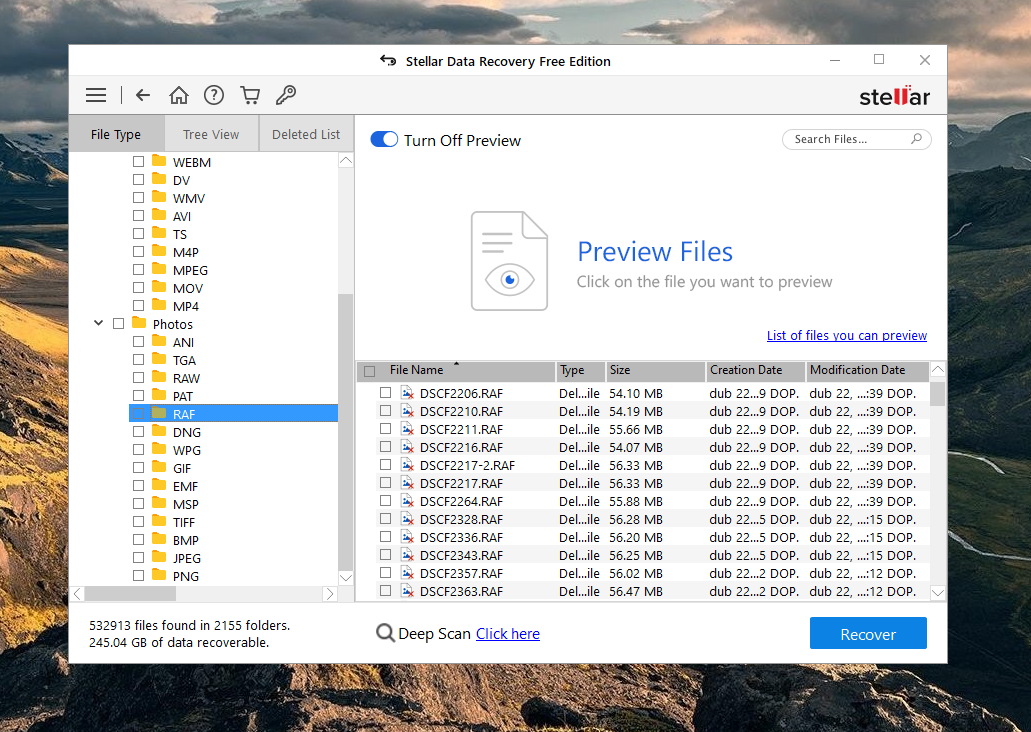Screen dimensions: 1031x732
Task: Tick the JPEG folder checkbox
Action: point(139,558)
